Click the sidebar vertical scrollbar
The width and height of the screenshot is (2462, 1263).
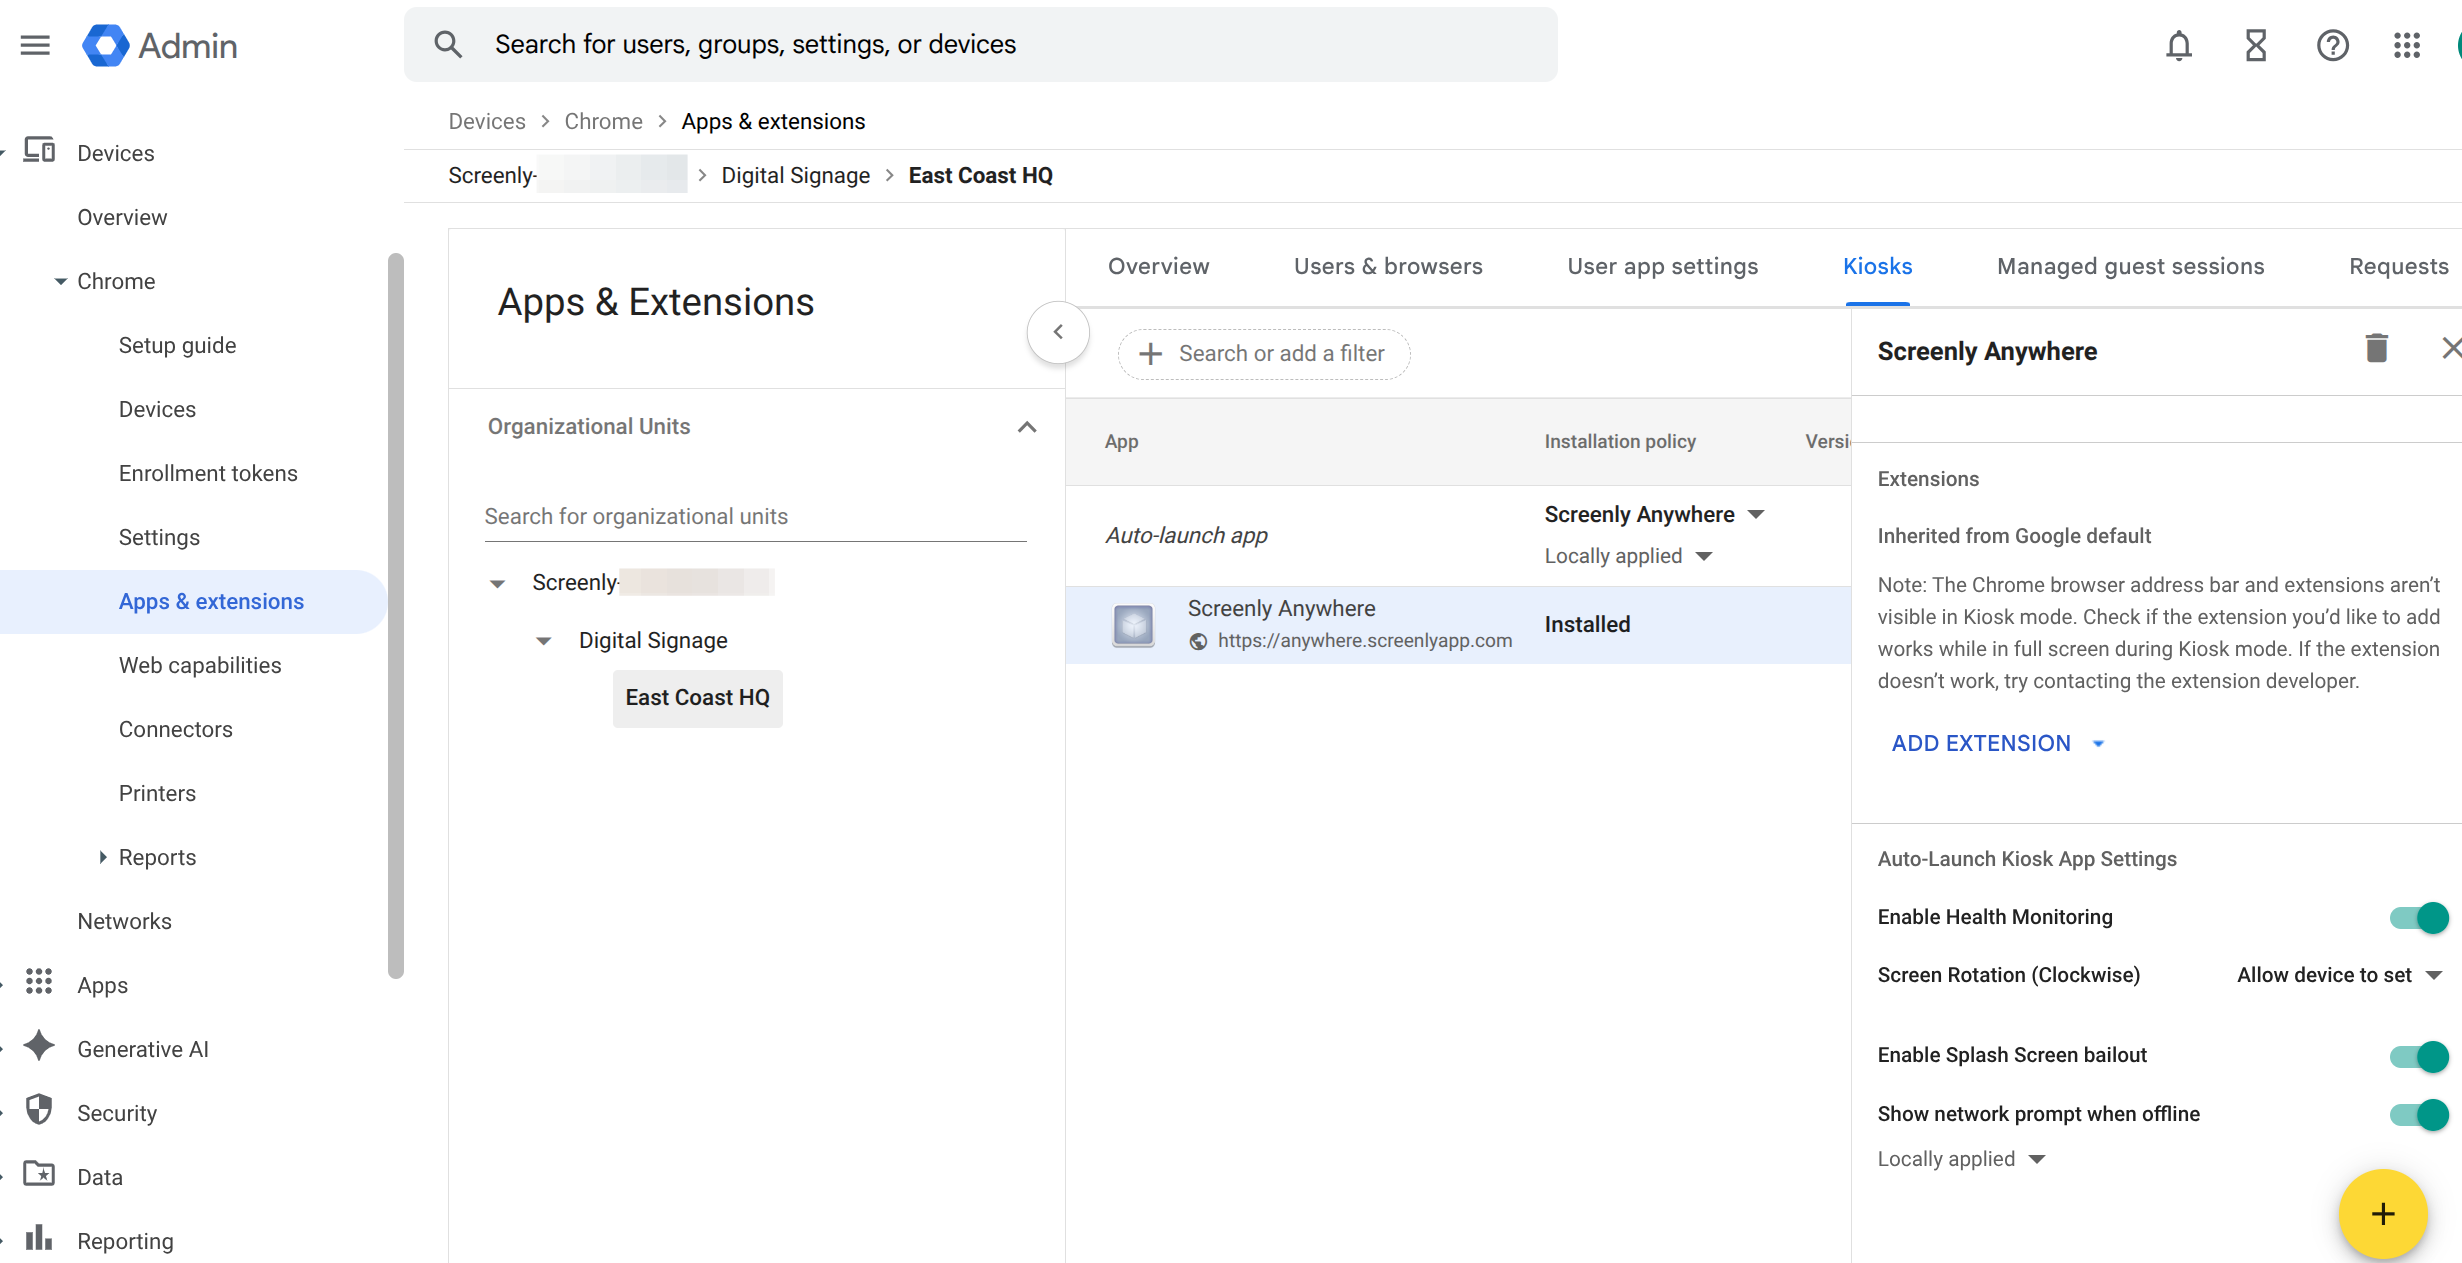pyautogui.click(x=396, y=615)
